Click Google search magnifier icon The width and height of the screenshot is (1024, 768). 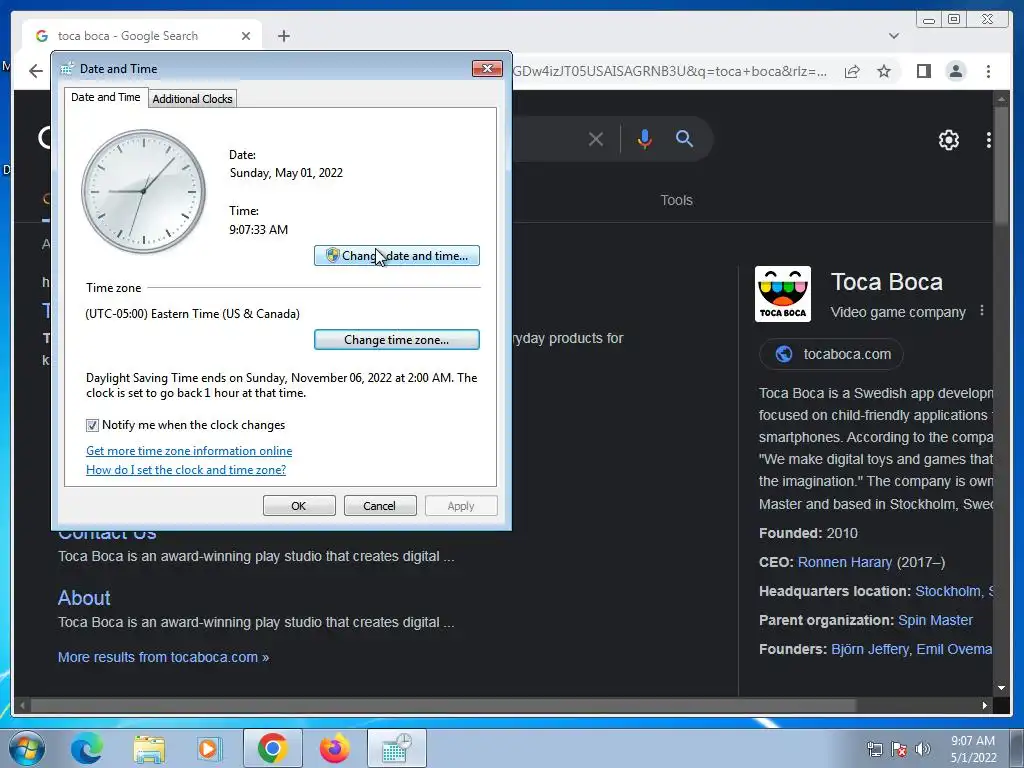[x=684, y=138]
